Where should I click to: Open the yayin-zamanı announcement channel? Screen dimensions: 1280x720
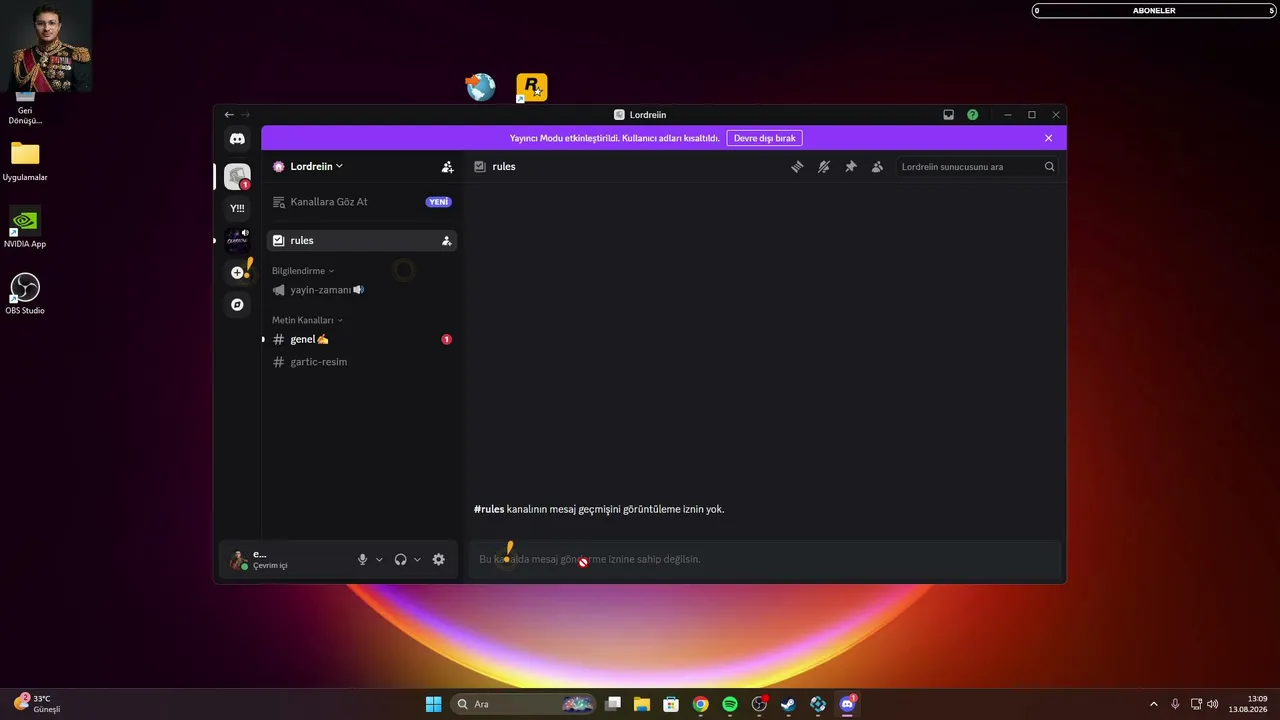coord(362,290)
